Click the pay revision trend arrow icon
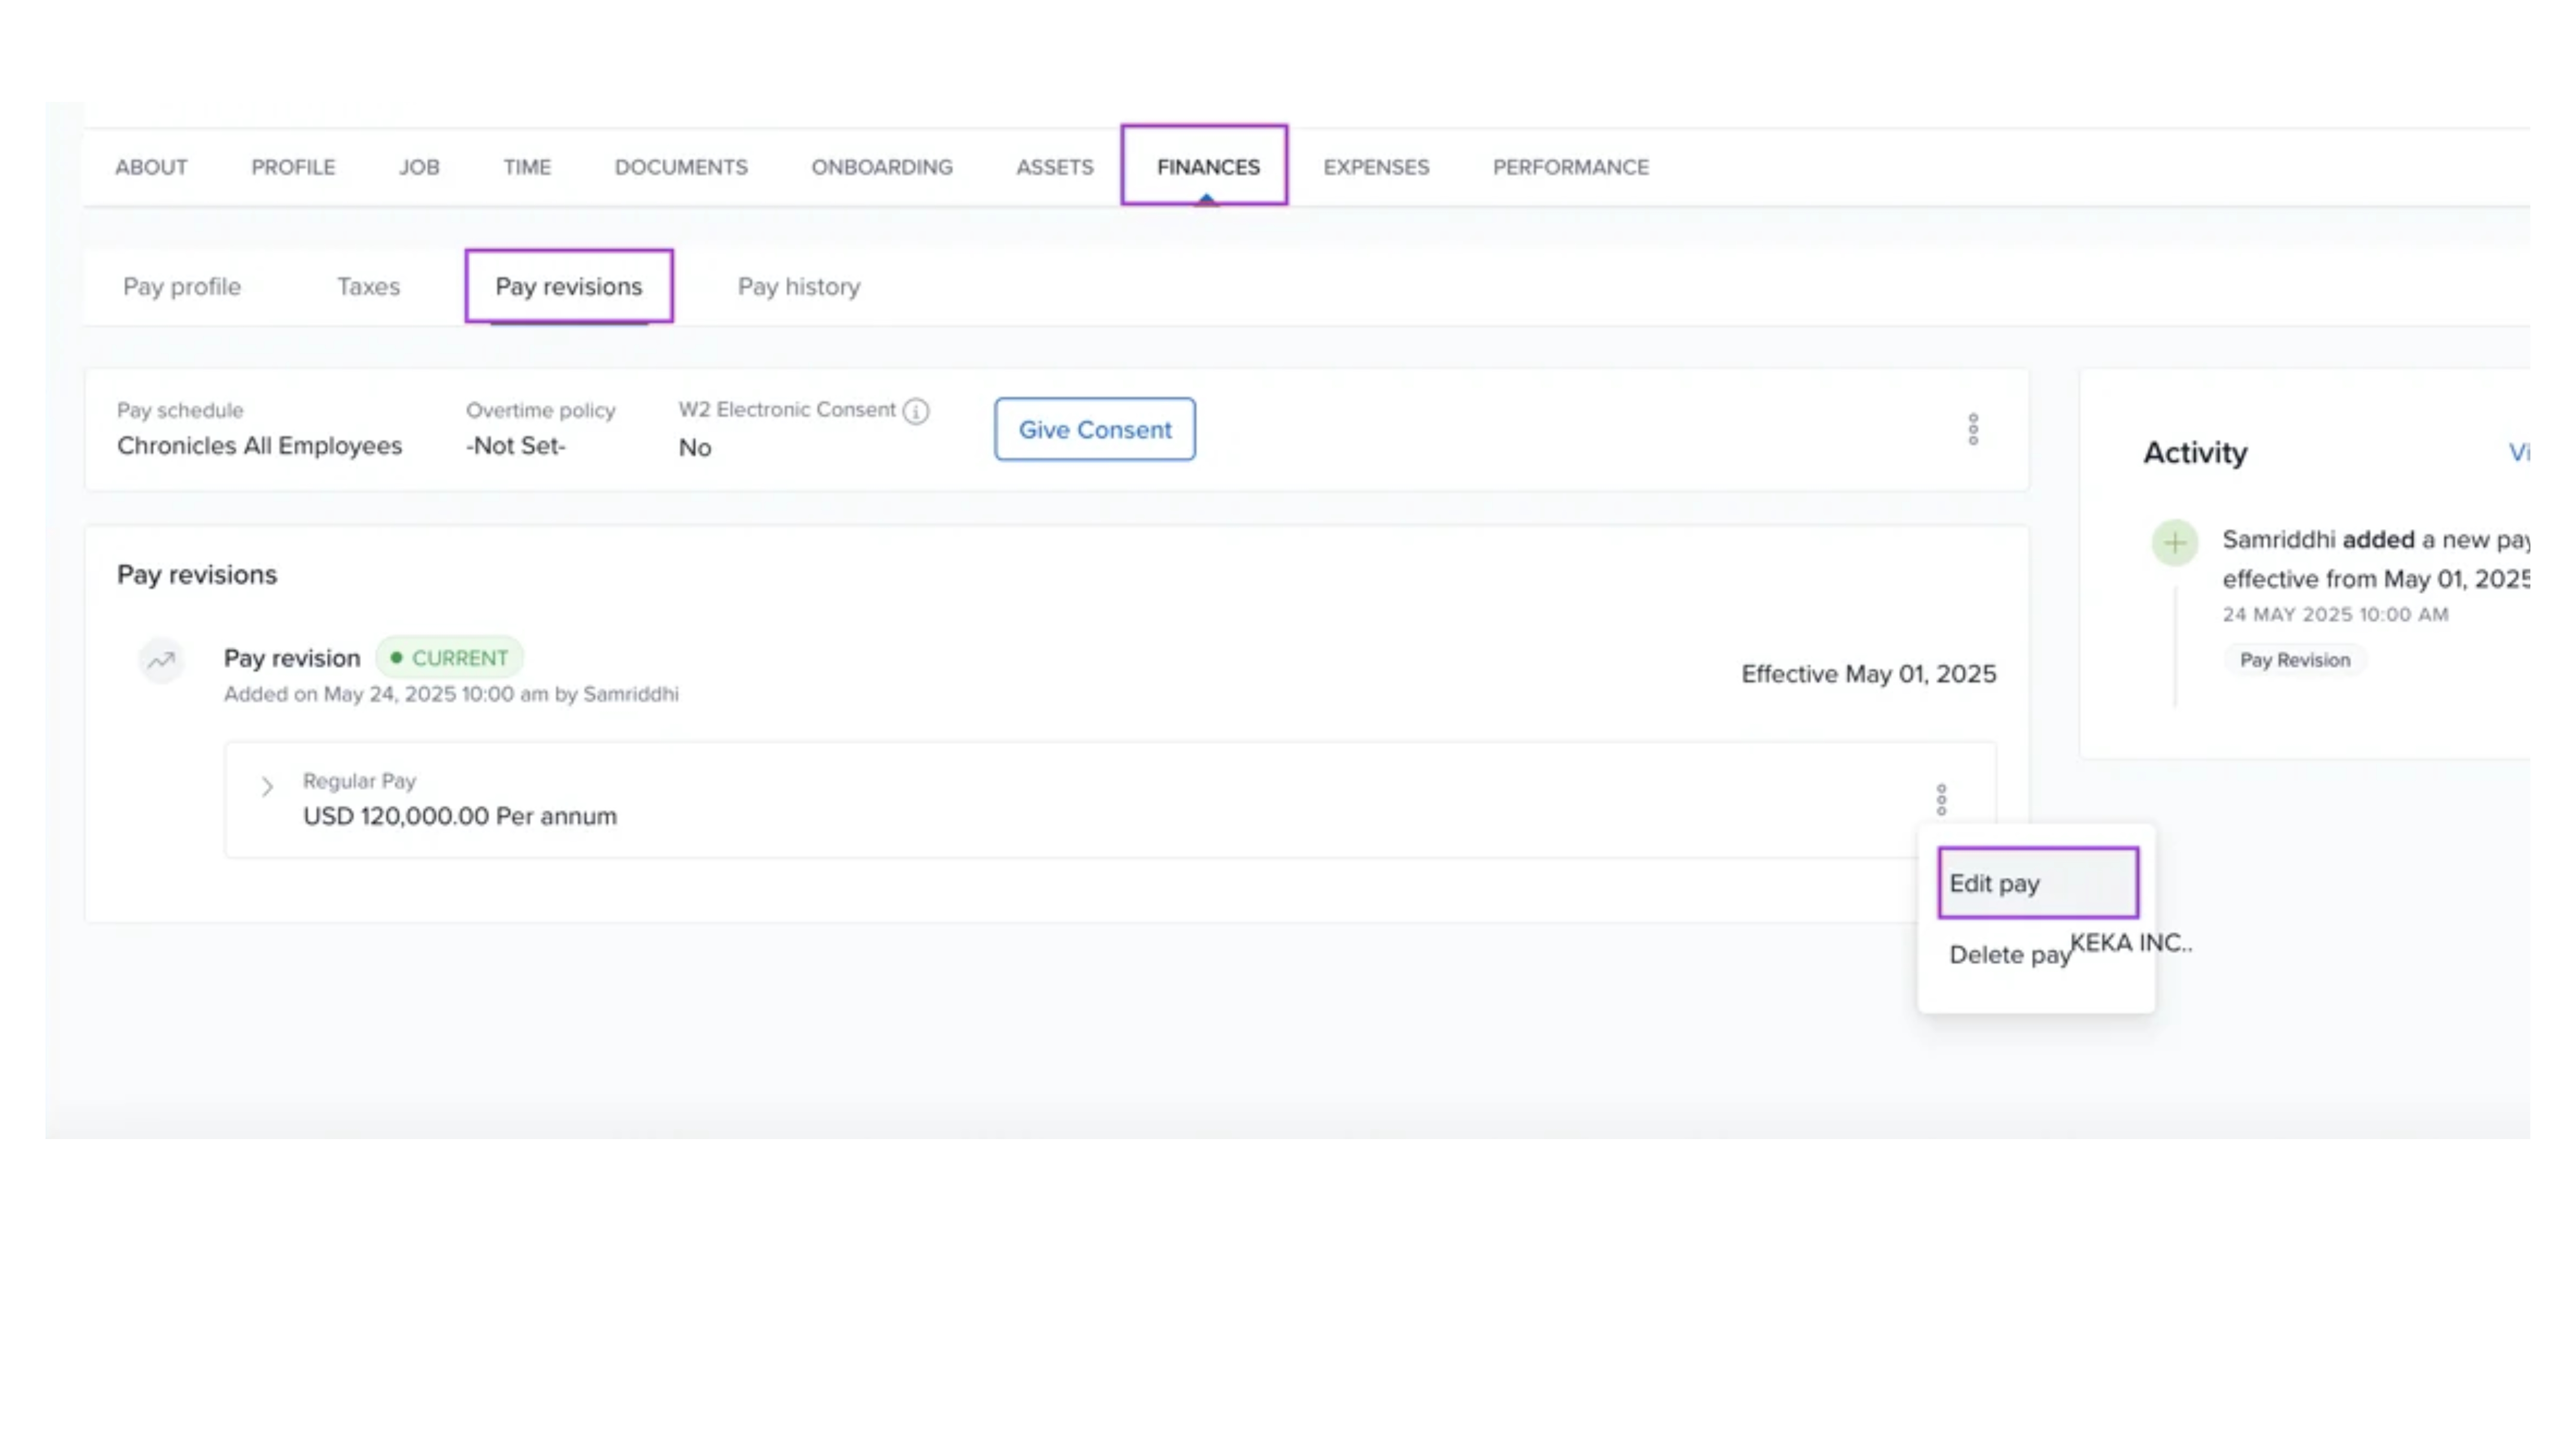The image size is (2576, 1449). [161, 660]
